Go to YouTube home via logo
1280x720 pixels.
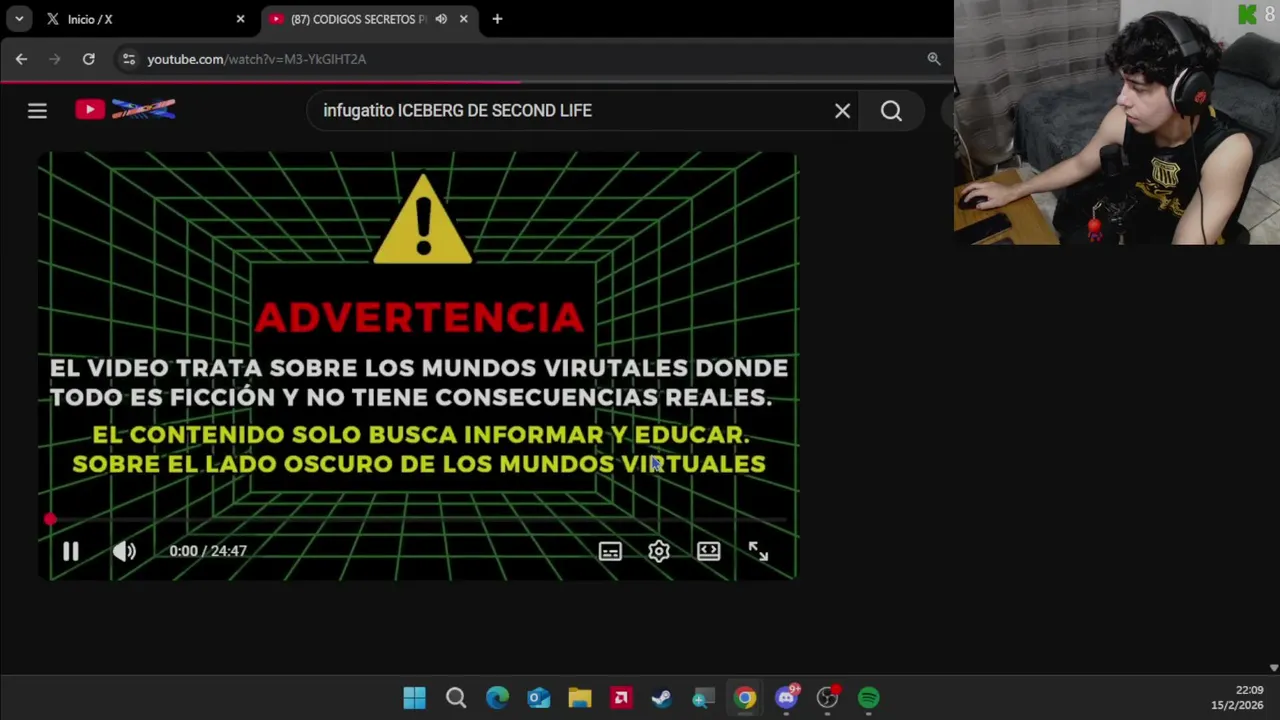[x=126, y=110]
